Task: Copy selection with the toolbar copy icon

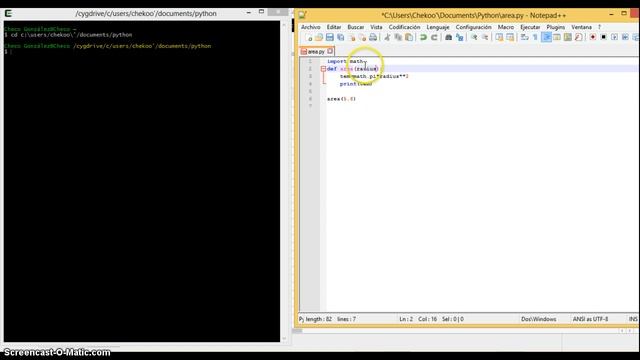Action: click(398, 38)
